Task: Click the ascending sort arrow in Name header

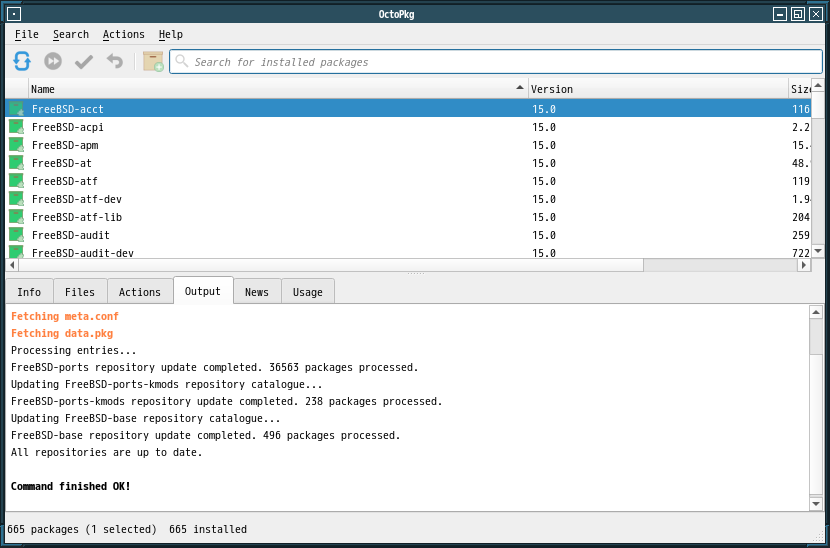Action: point(520,88)
